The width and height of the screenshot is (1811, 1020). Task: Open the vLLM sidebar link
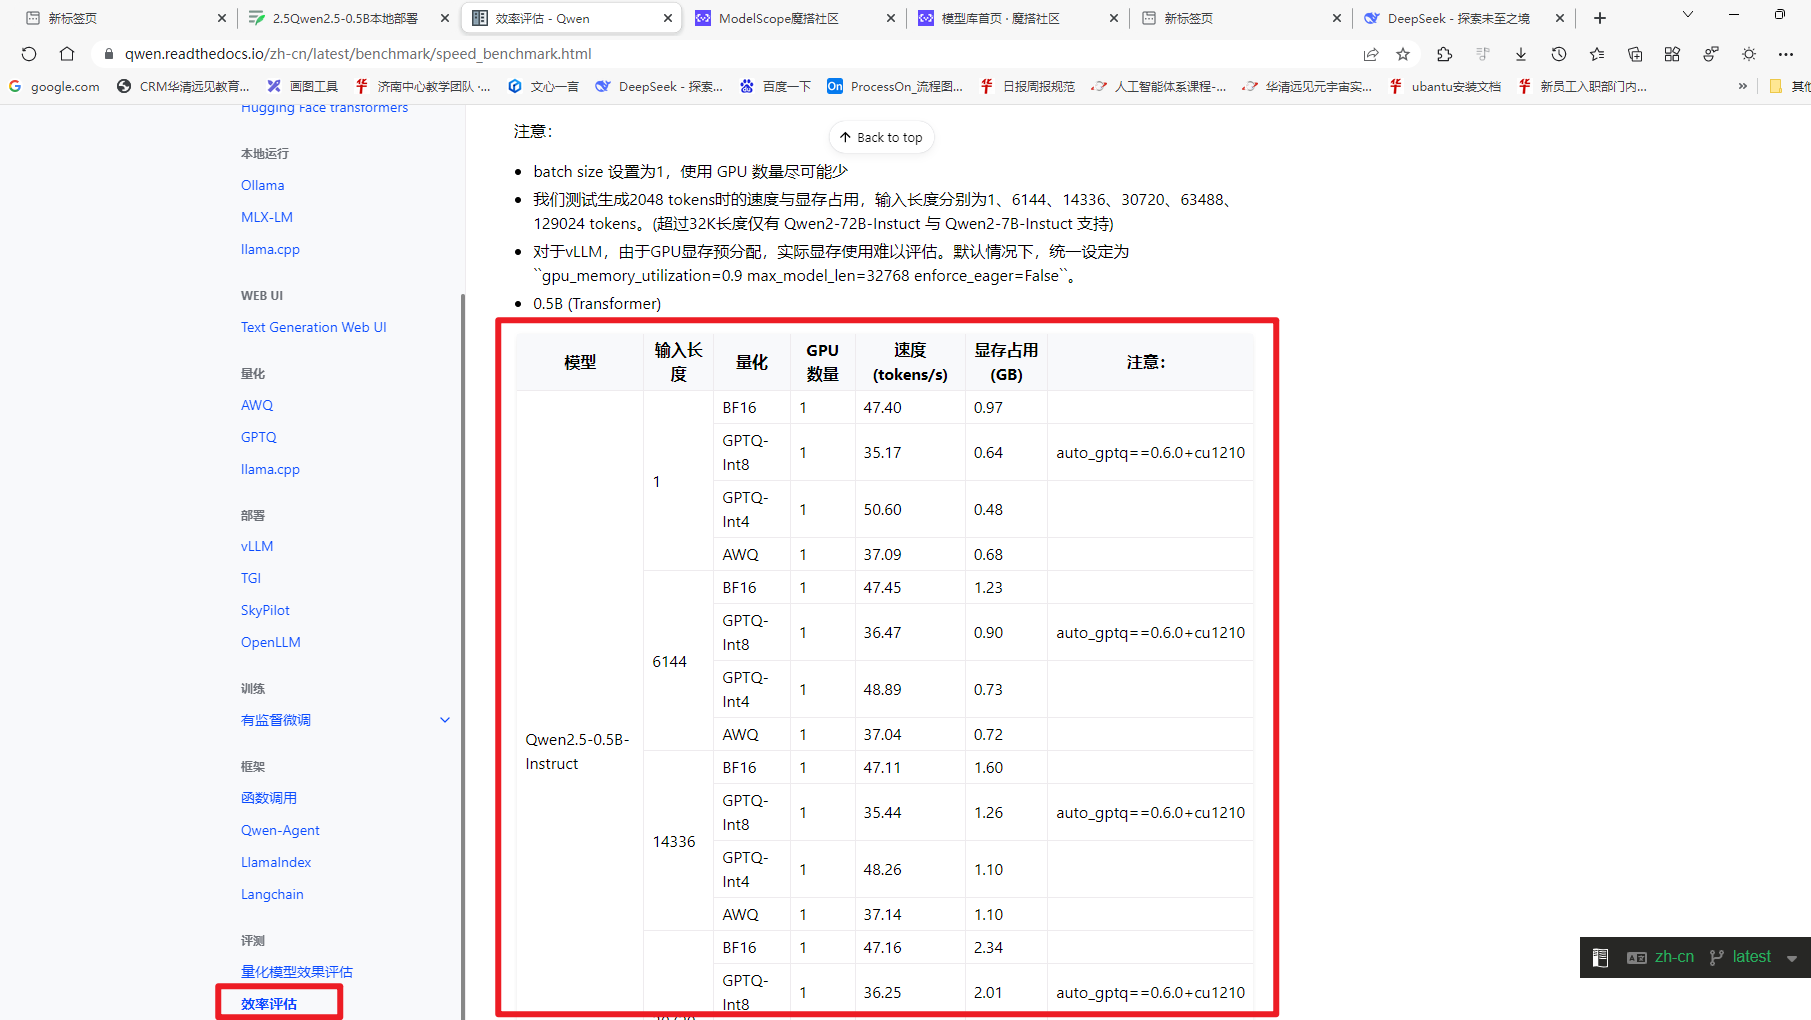pos(257,546)
